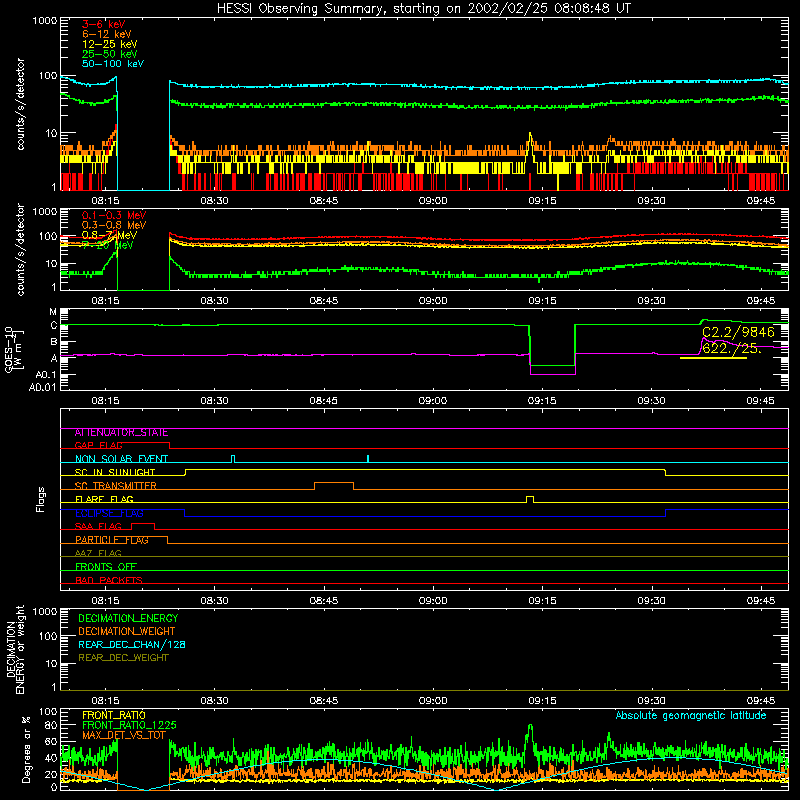This screenshot has height=800, width=800.
Task: Click the 0.3-0.8 MeV legend label
Action: (x=114, y=225)
